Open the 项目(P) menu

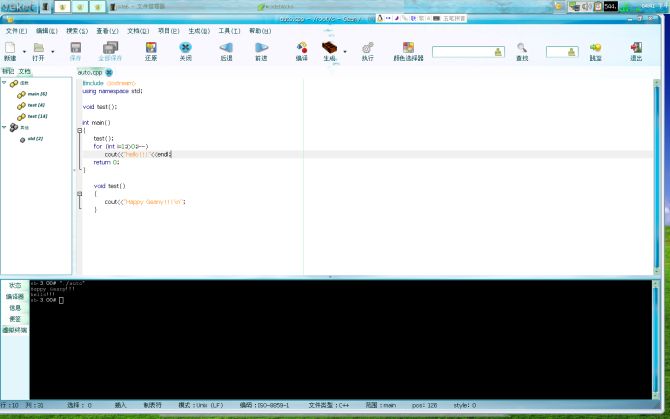pyautogui.click(x=169, y=31)
